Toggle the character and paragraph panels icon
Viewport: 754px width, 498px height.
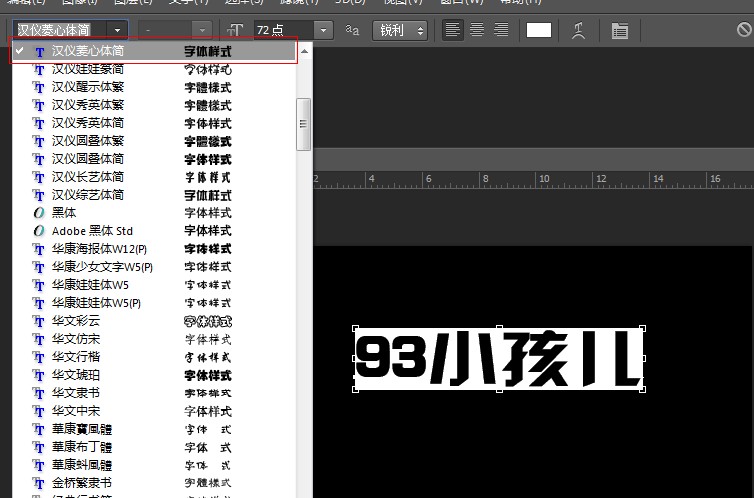(x=620, y=30)
